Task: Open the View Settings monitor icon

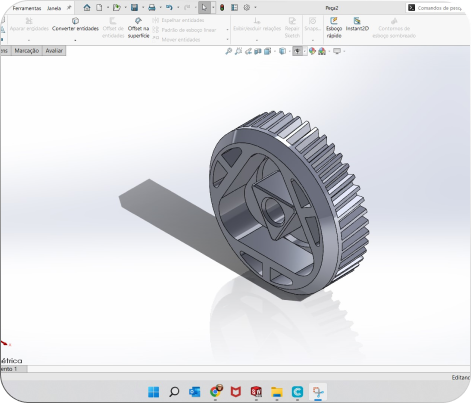Action: [x=337, y=51]
